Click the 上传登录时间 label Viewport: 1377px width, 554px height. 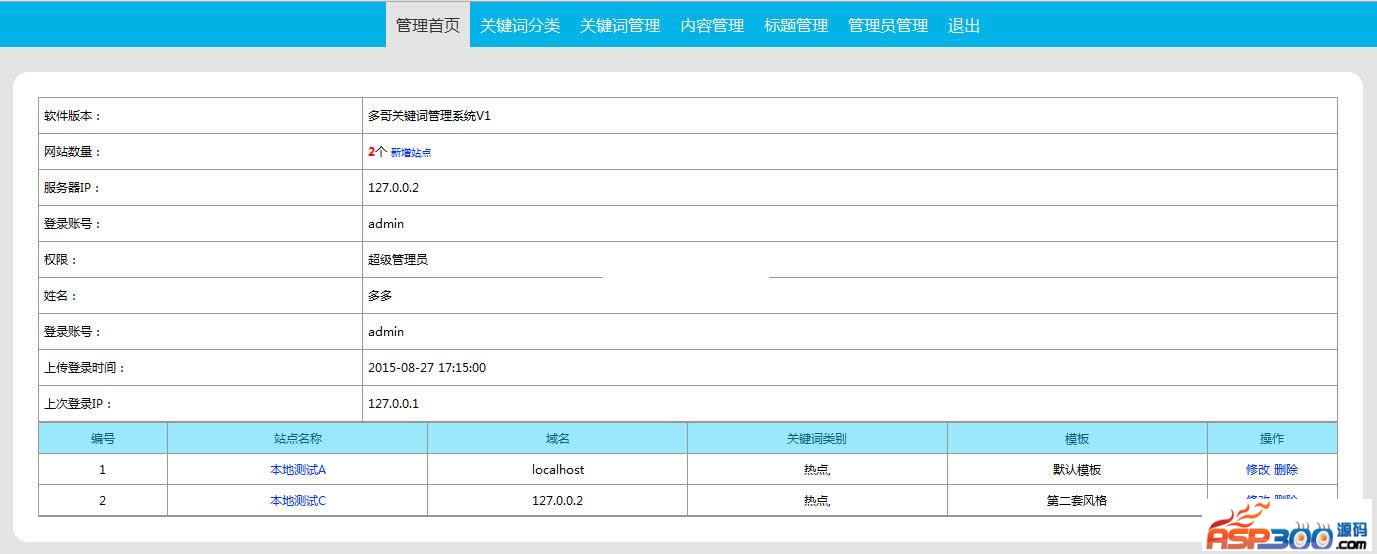pos(84,368)
